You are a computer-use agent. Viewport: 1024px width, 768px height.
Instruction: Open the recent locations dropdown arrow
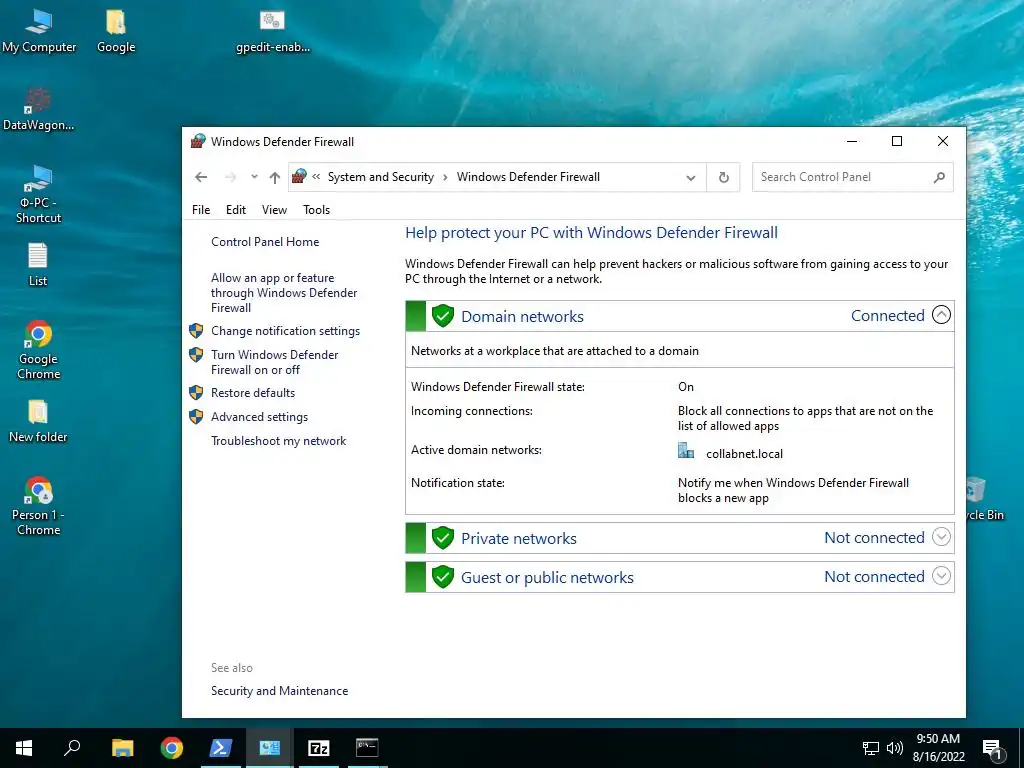pyautogui.click(x=254, y=177)
